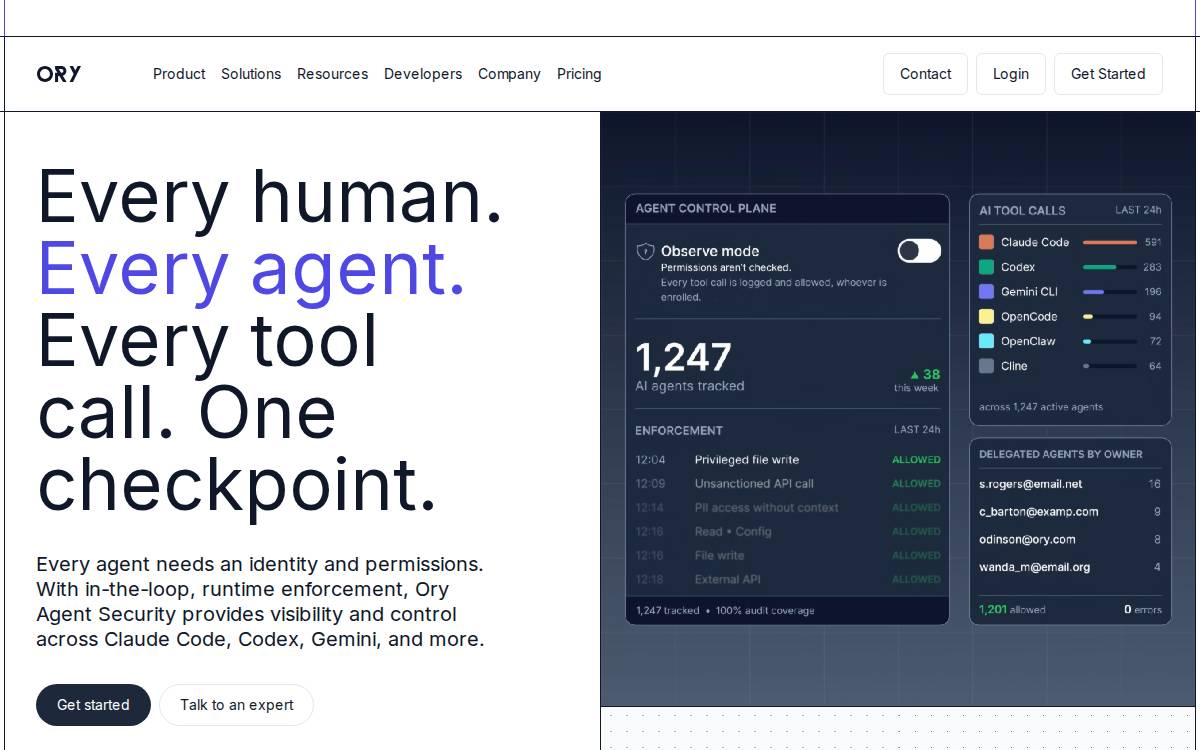Click Claude Code count 591

coord(1153,242)
